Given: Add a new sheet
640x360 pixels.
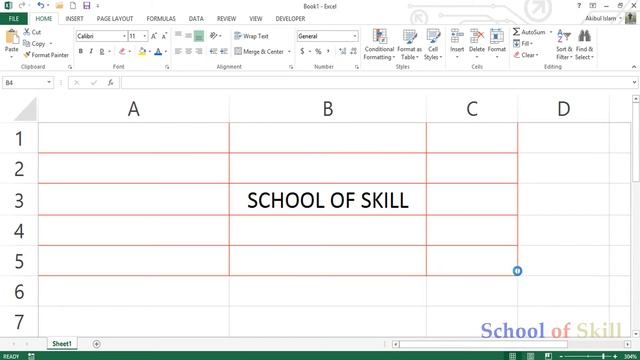Looking at the screenshot, I should click(96, 344).
